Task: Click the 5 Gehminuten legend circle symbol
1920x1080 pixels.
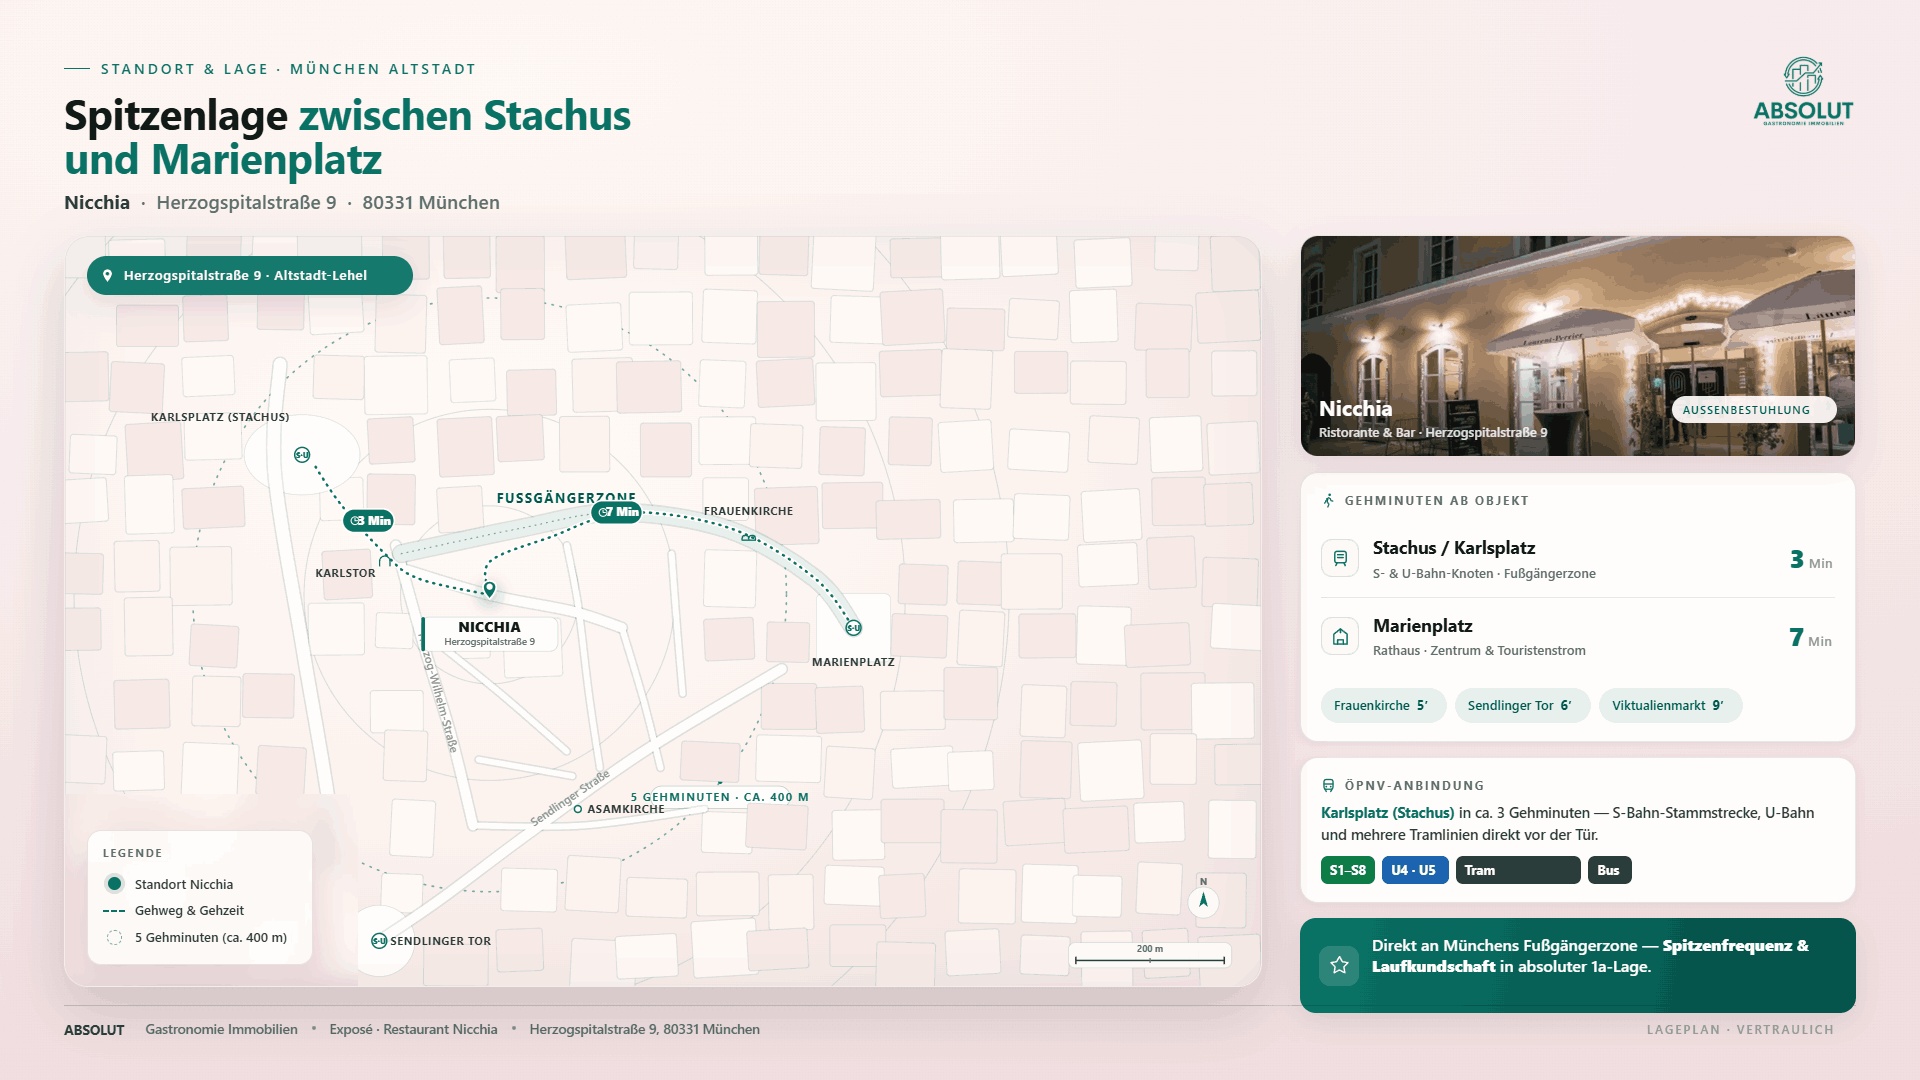Action: 114,938
